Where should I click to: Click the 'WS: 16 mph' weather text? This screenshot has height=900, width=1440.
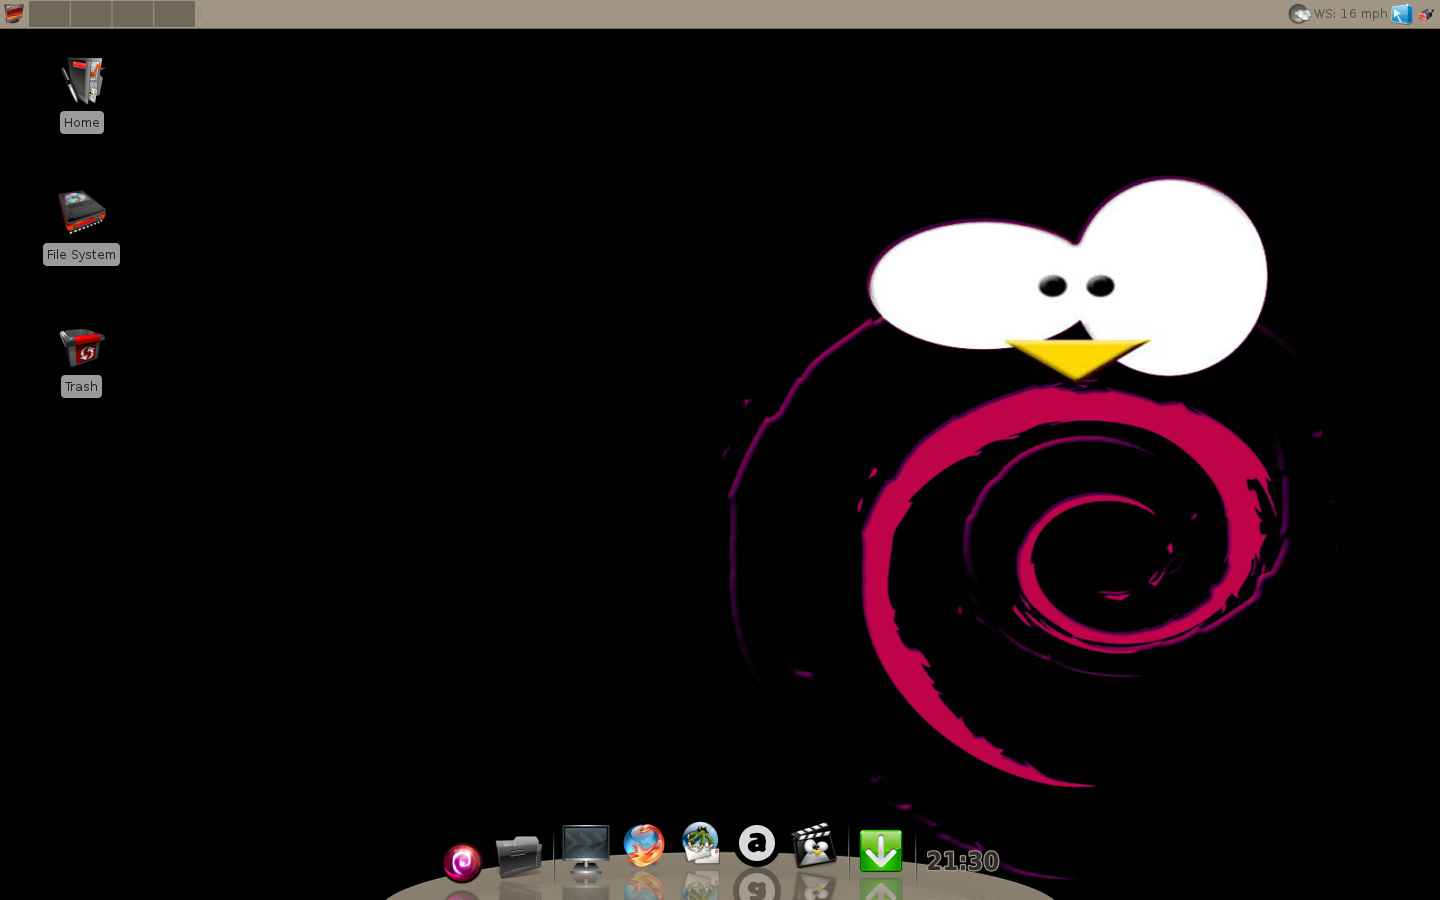coord(1351,14)
